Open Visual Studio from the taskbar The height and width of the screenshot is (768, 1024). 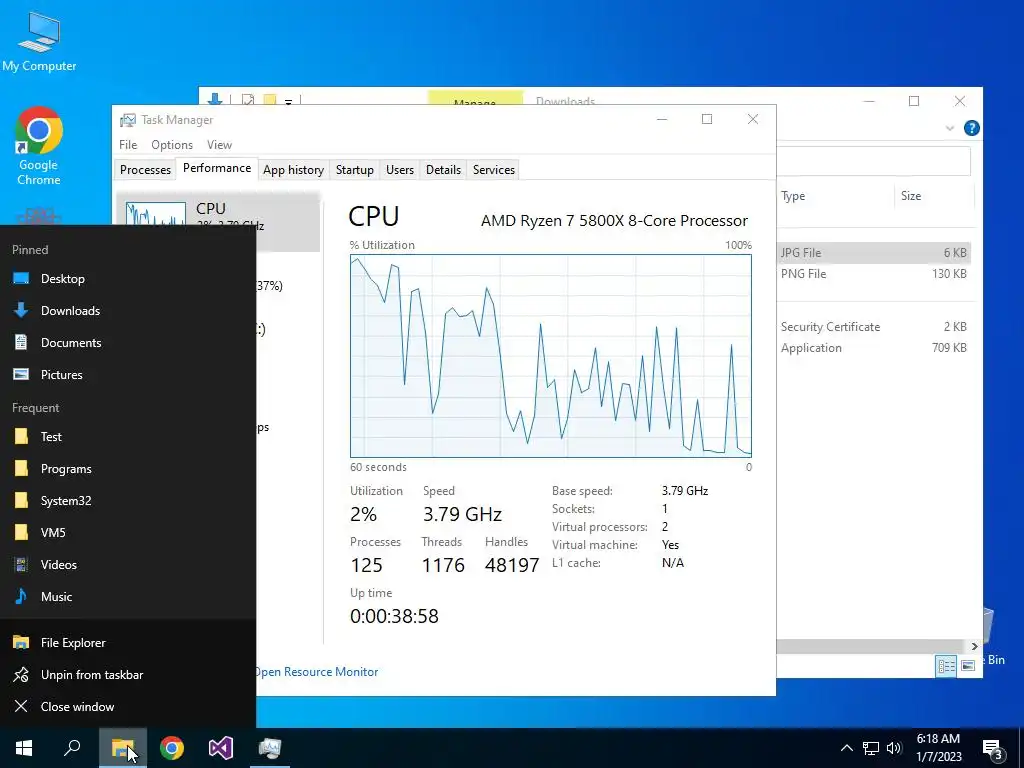(x=221, y=748)
